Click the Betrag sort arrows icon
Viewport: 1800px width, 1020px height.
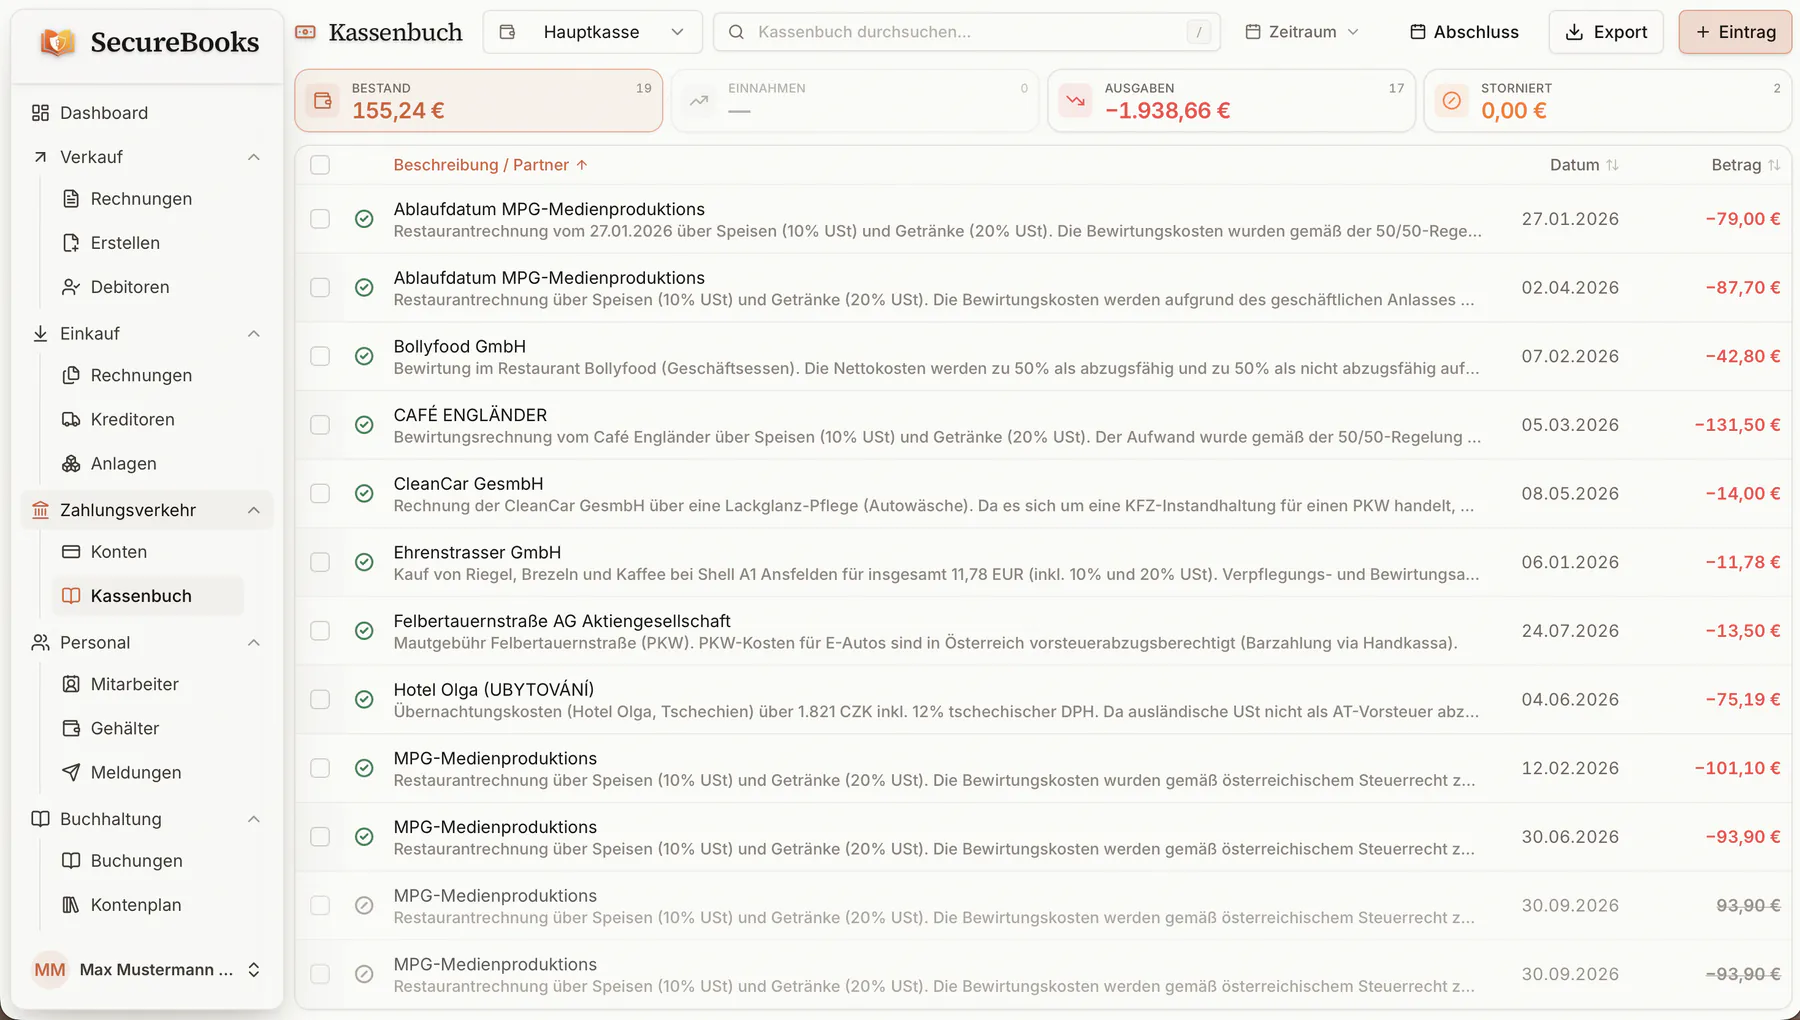[1774, 165]
